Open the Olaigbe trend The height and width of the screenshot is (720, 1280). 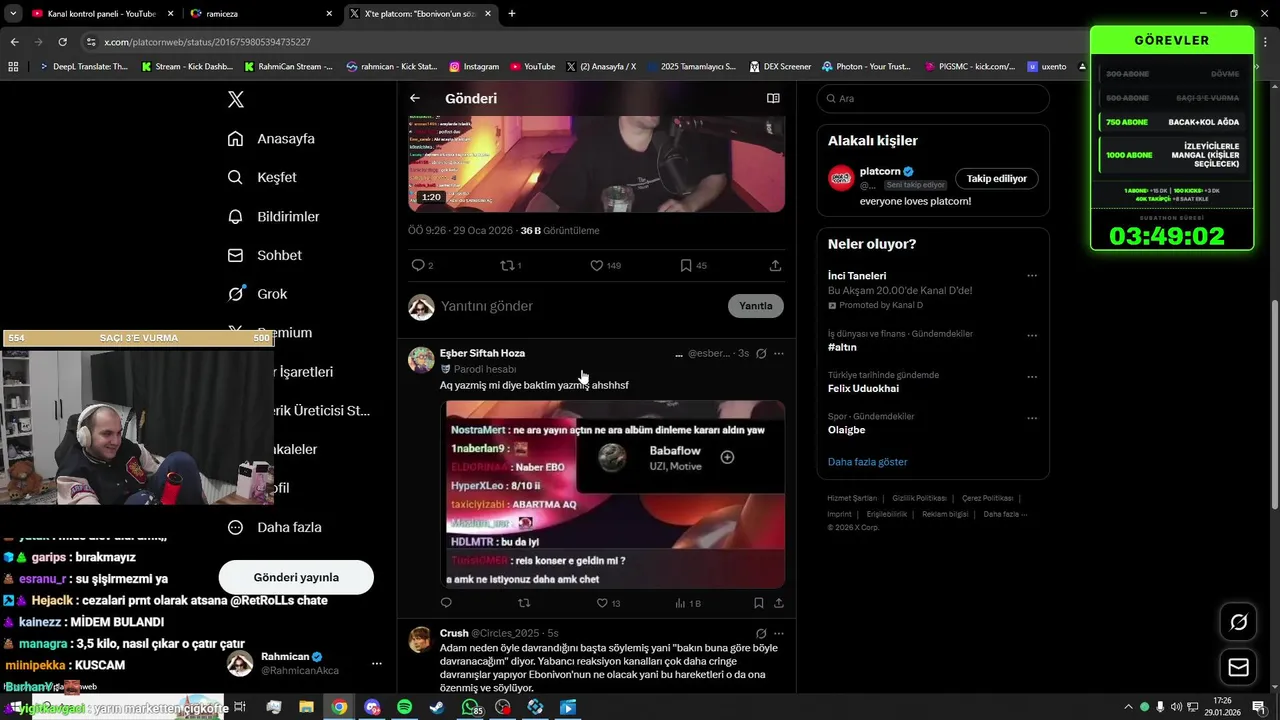846,430
